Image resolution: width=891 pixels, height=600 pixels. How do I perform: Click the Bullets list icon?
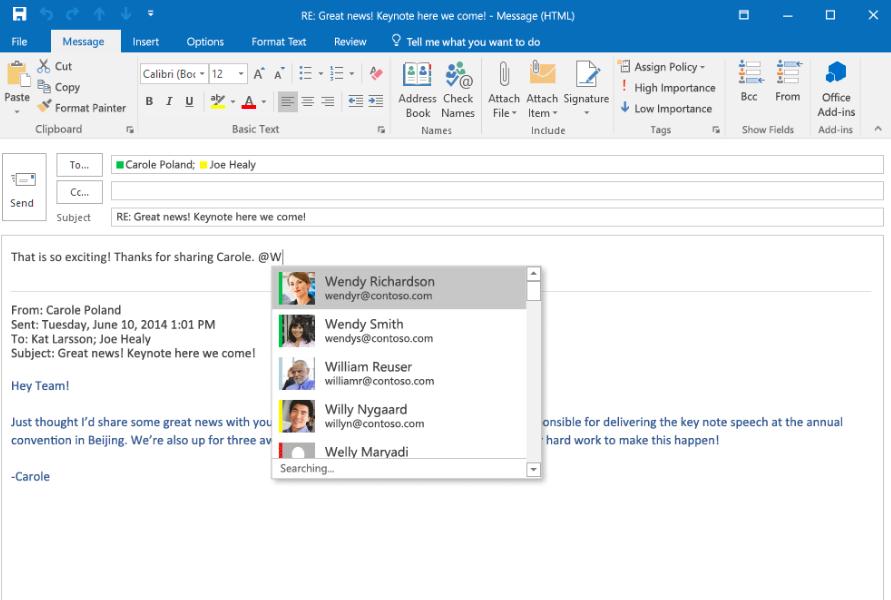click(x=306, y=73)
